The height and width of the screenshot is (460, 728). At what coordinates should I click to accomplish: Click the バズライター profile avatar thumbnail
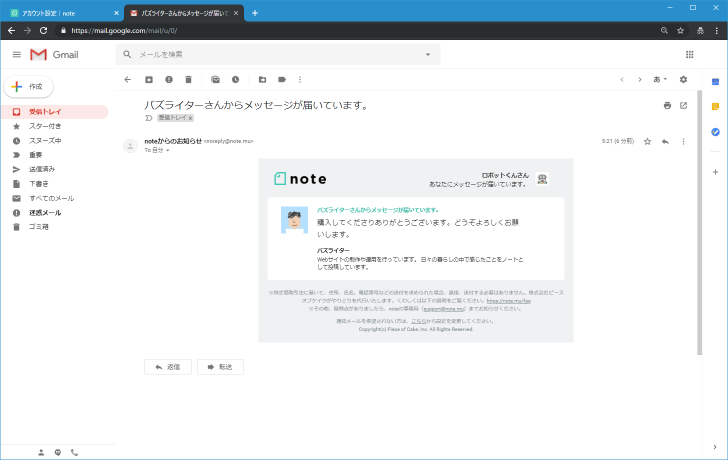point(294,220)
